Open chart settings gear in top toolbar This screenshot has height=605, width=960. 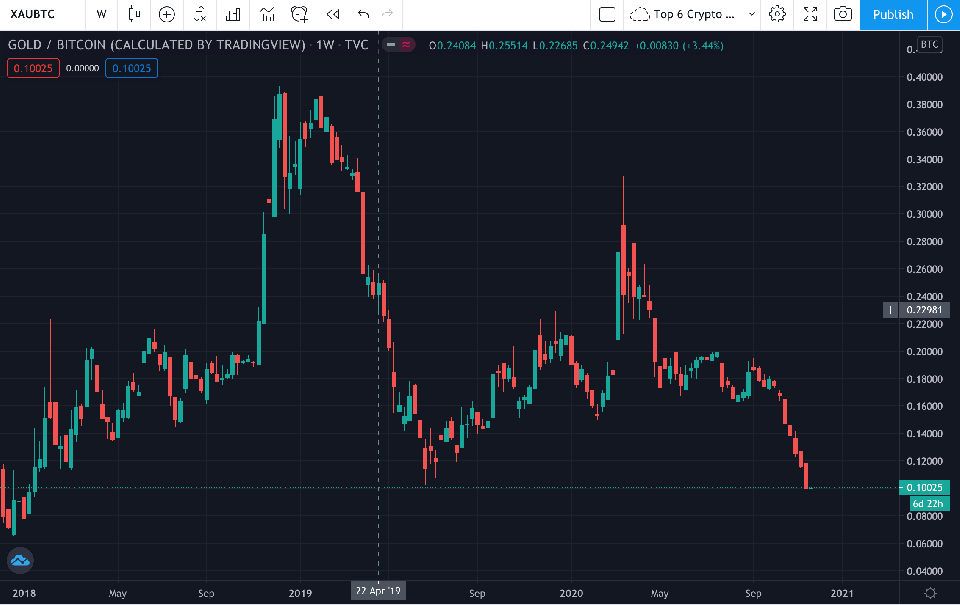[777, 14]
